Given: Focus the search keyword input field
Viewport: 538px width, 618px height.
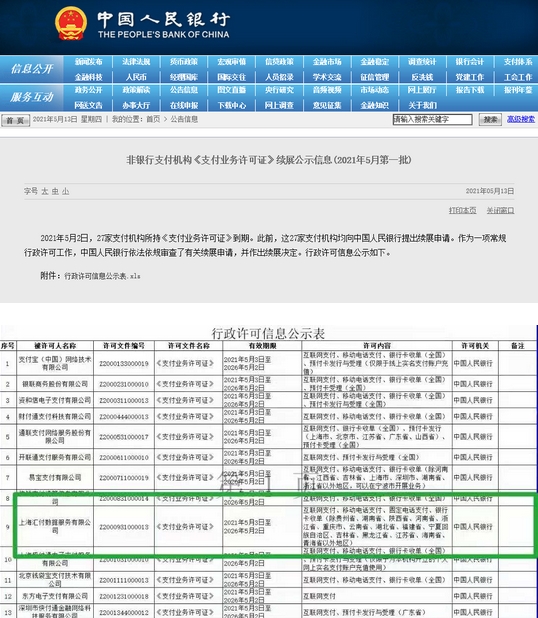Looking at the screenshot, I should point(432,119).
